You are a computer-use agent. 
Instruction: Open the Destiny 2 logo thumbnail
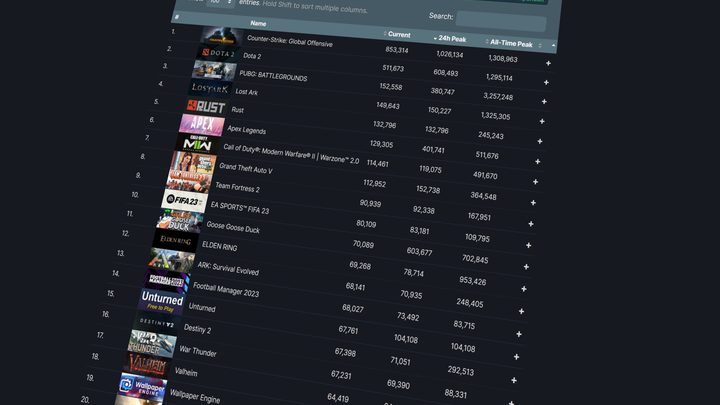point(156,324)
